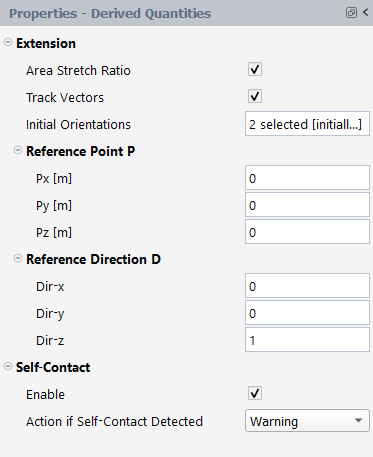Screen dimensions: 373x457
Task: Undock the Properties panel with float icon
Action: 351,13
